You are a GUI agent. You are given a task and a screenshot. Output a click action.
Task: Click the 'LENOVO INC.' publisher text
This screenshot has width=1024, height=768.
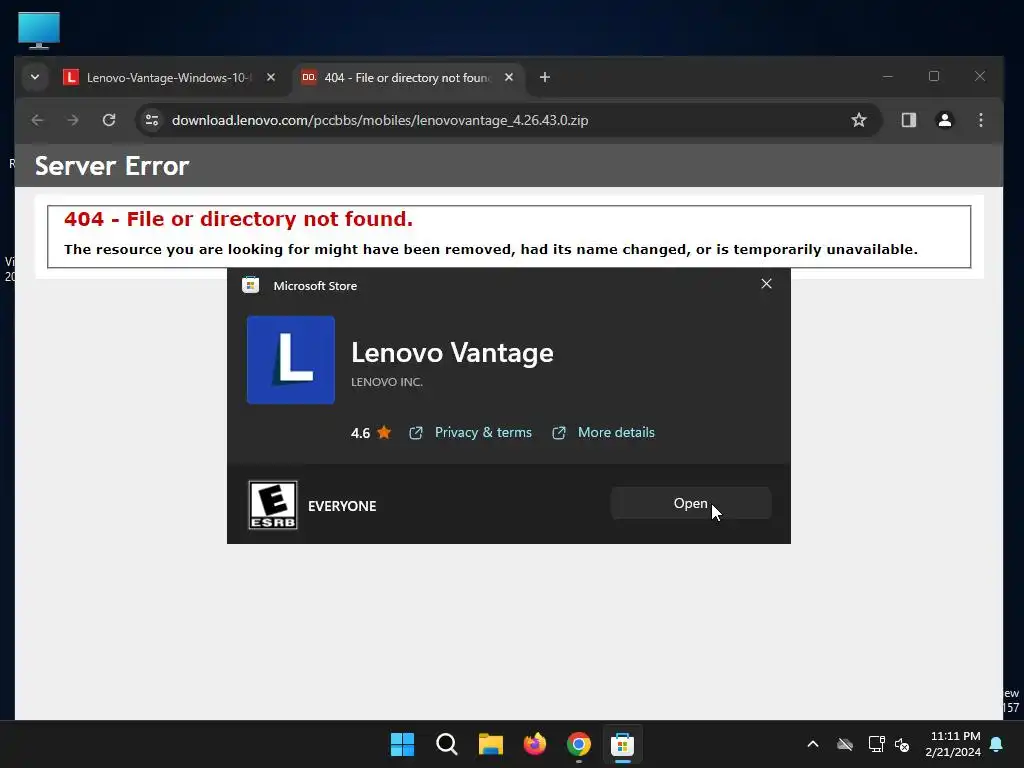click(x=387, y=382)
